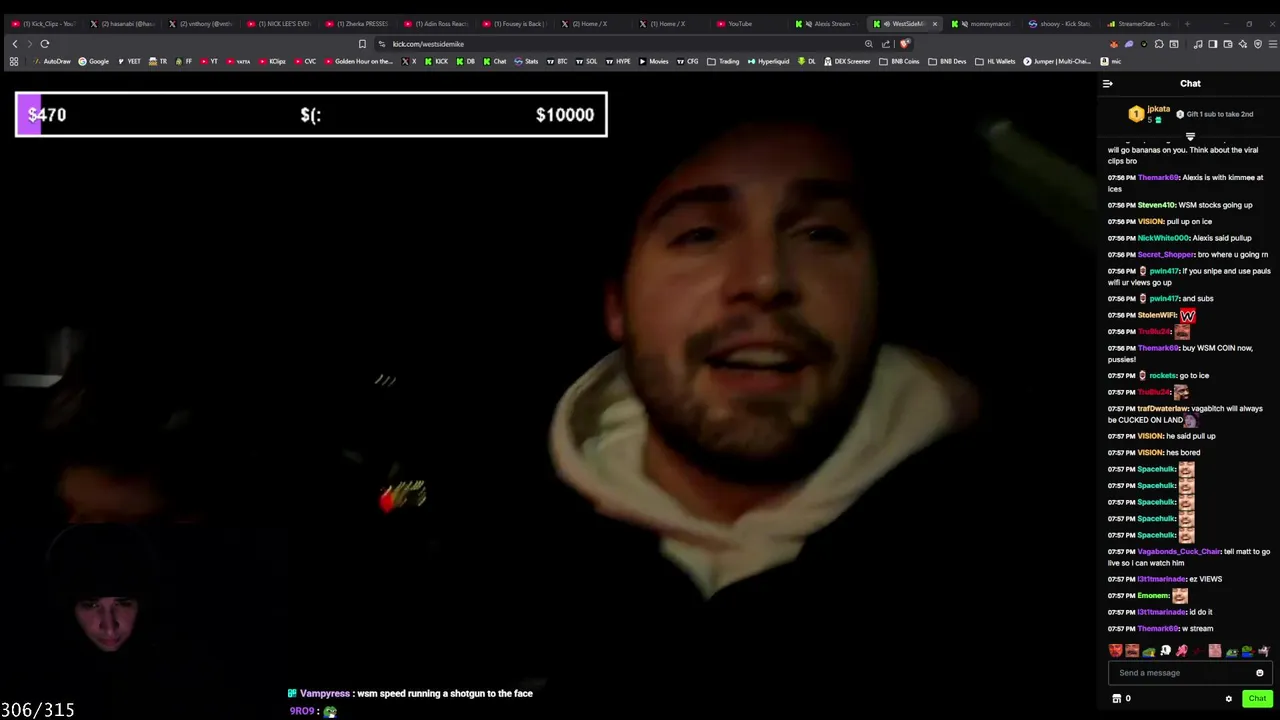Open Themark69 username in w stream message
Image resolution: width=1280 pixels, height=720 pixels.
pos(1158,629)
